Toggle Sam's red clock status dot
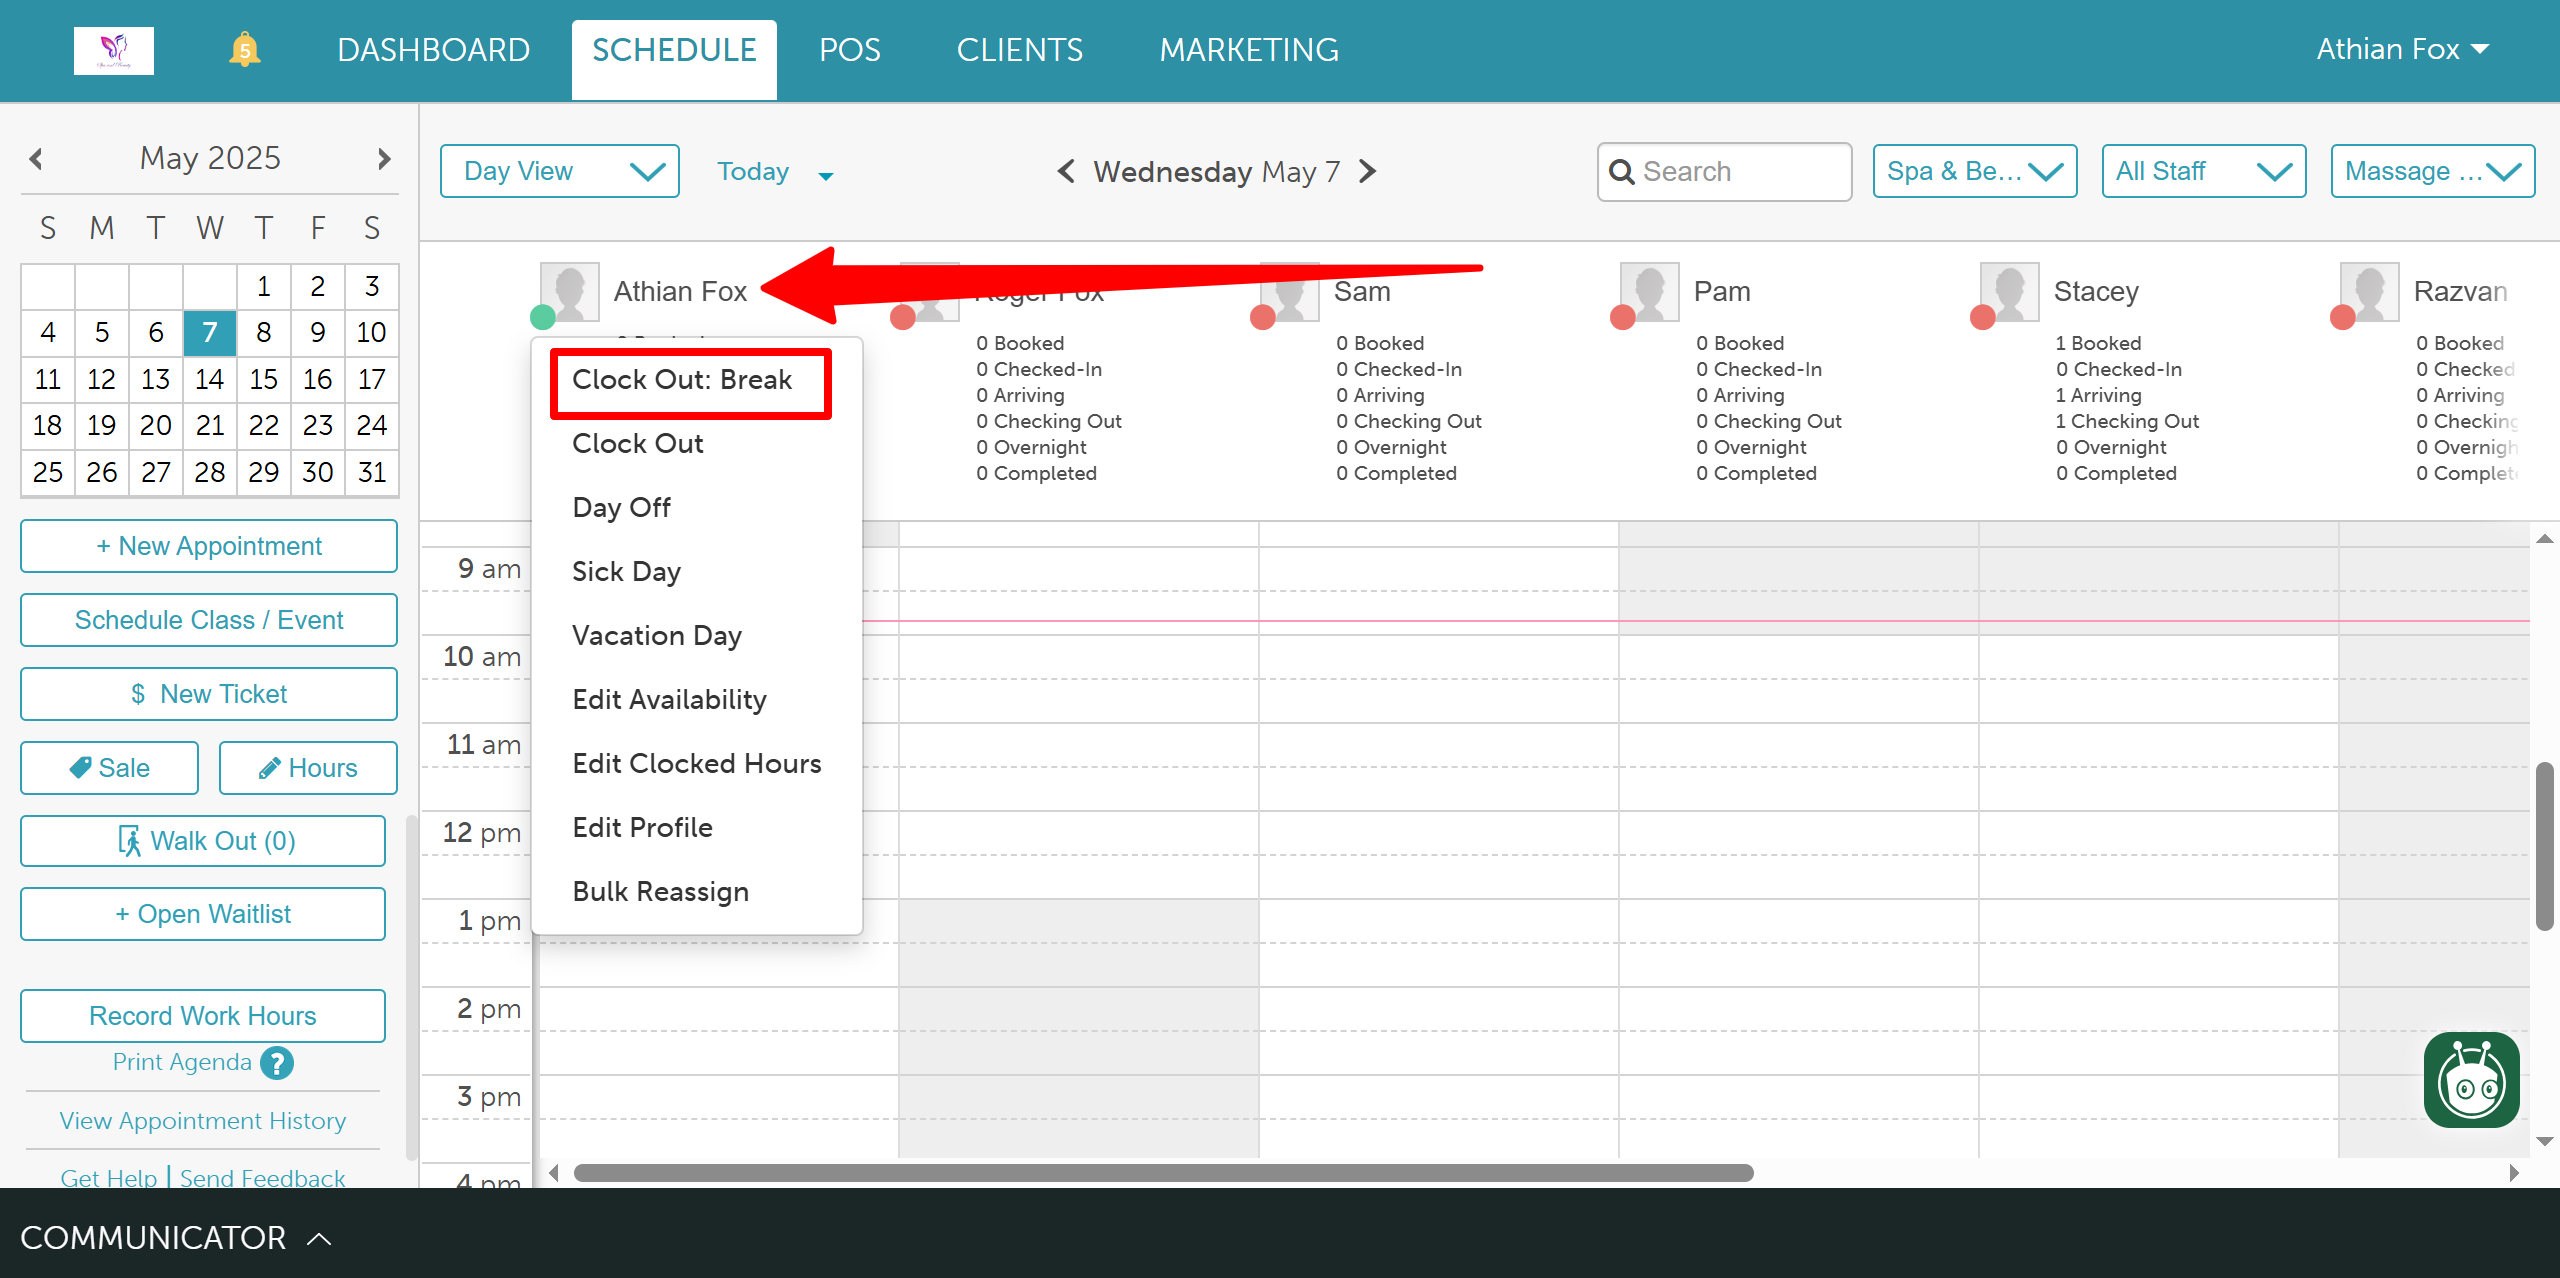Screen dimensions: 2560x1278 pos(1262,318)
